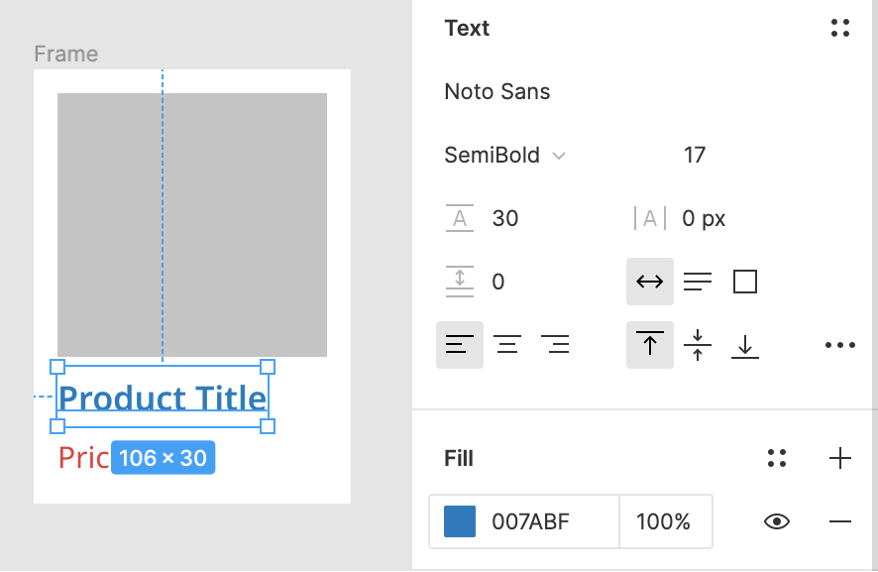Open Text section style options (four dots)

[840, 28]
